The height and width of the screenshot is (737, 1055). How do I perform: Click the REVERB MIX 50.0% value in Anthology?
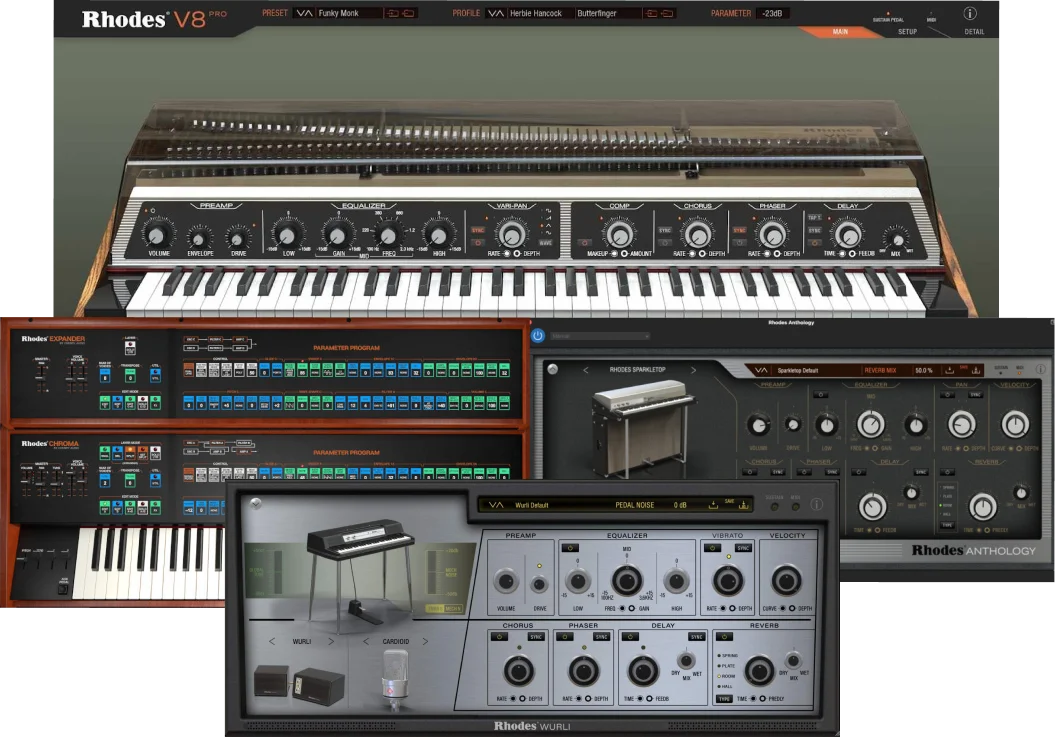(x=923, y=369)
